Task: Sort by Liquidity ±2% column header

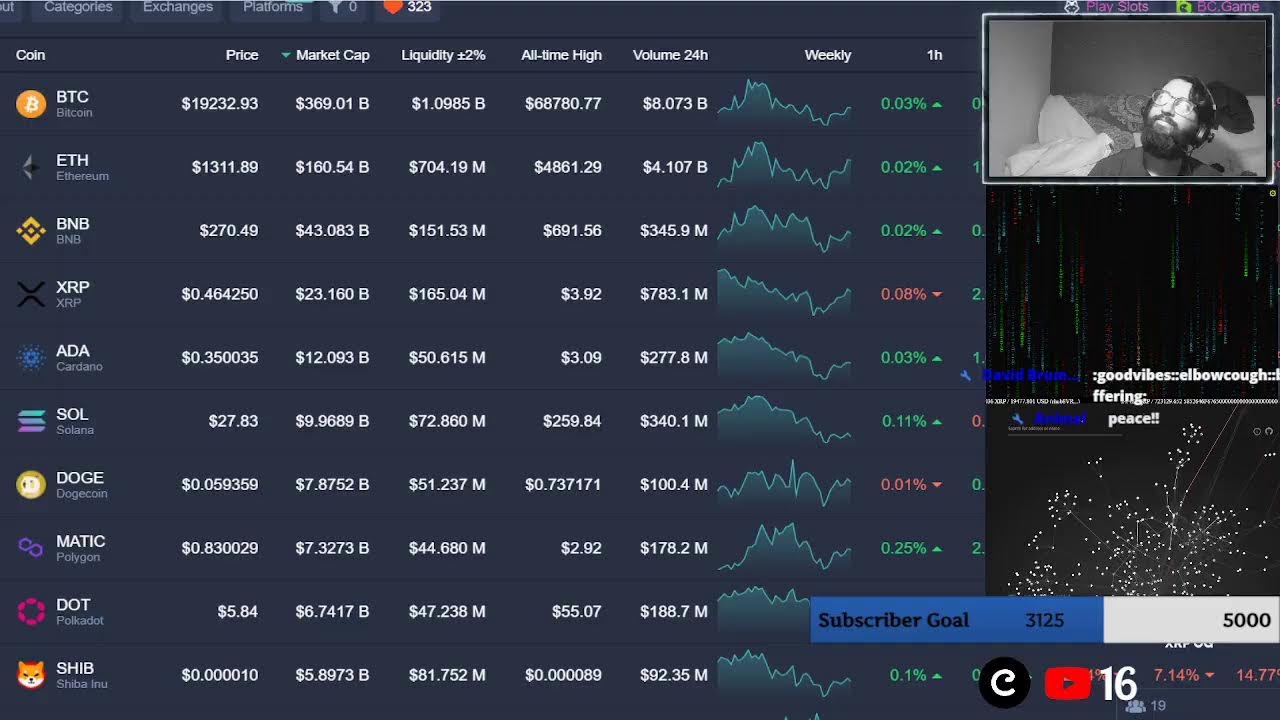Action: pos(443,55)
